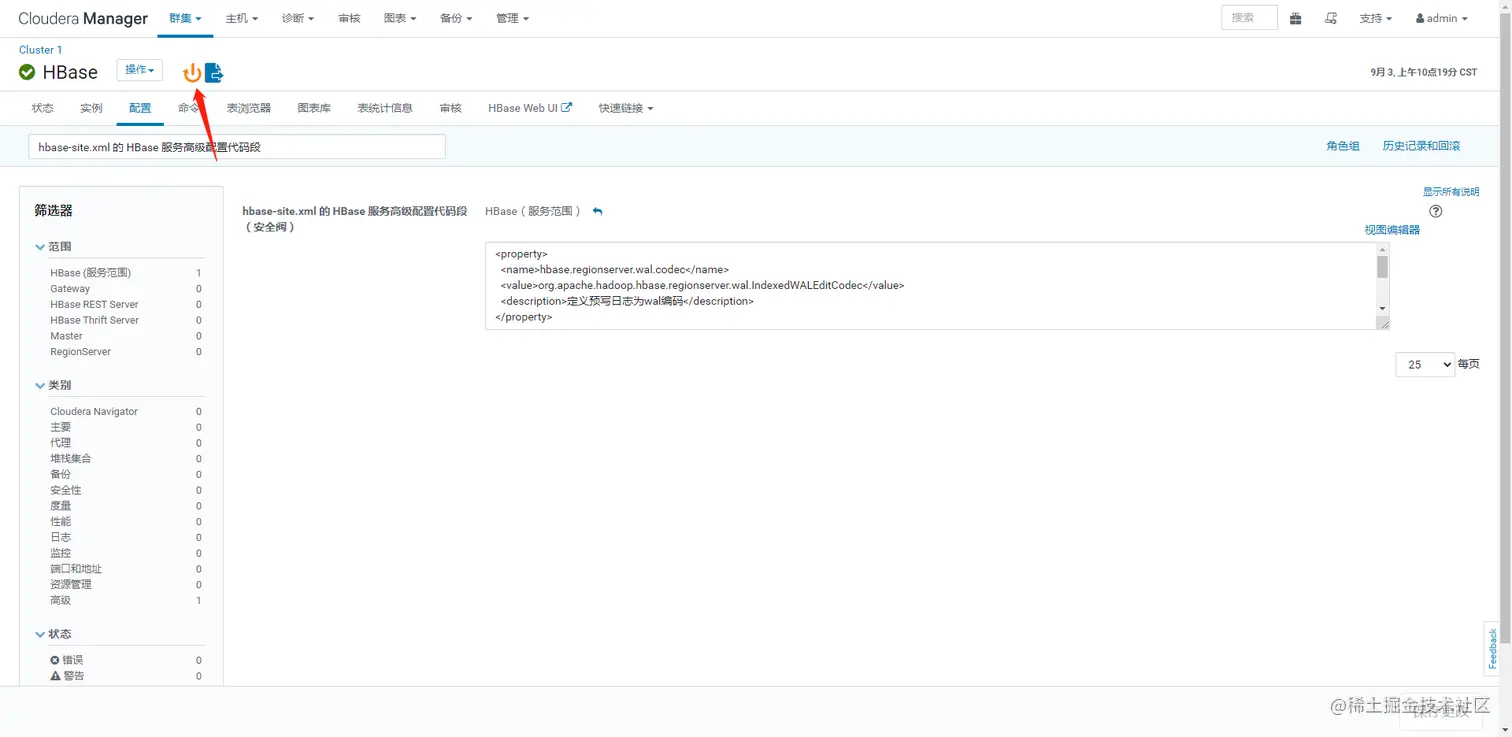Open the 管理 dropdown menu
Screen dimensions: 1512x737
click(512, 18)
